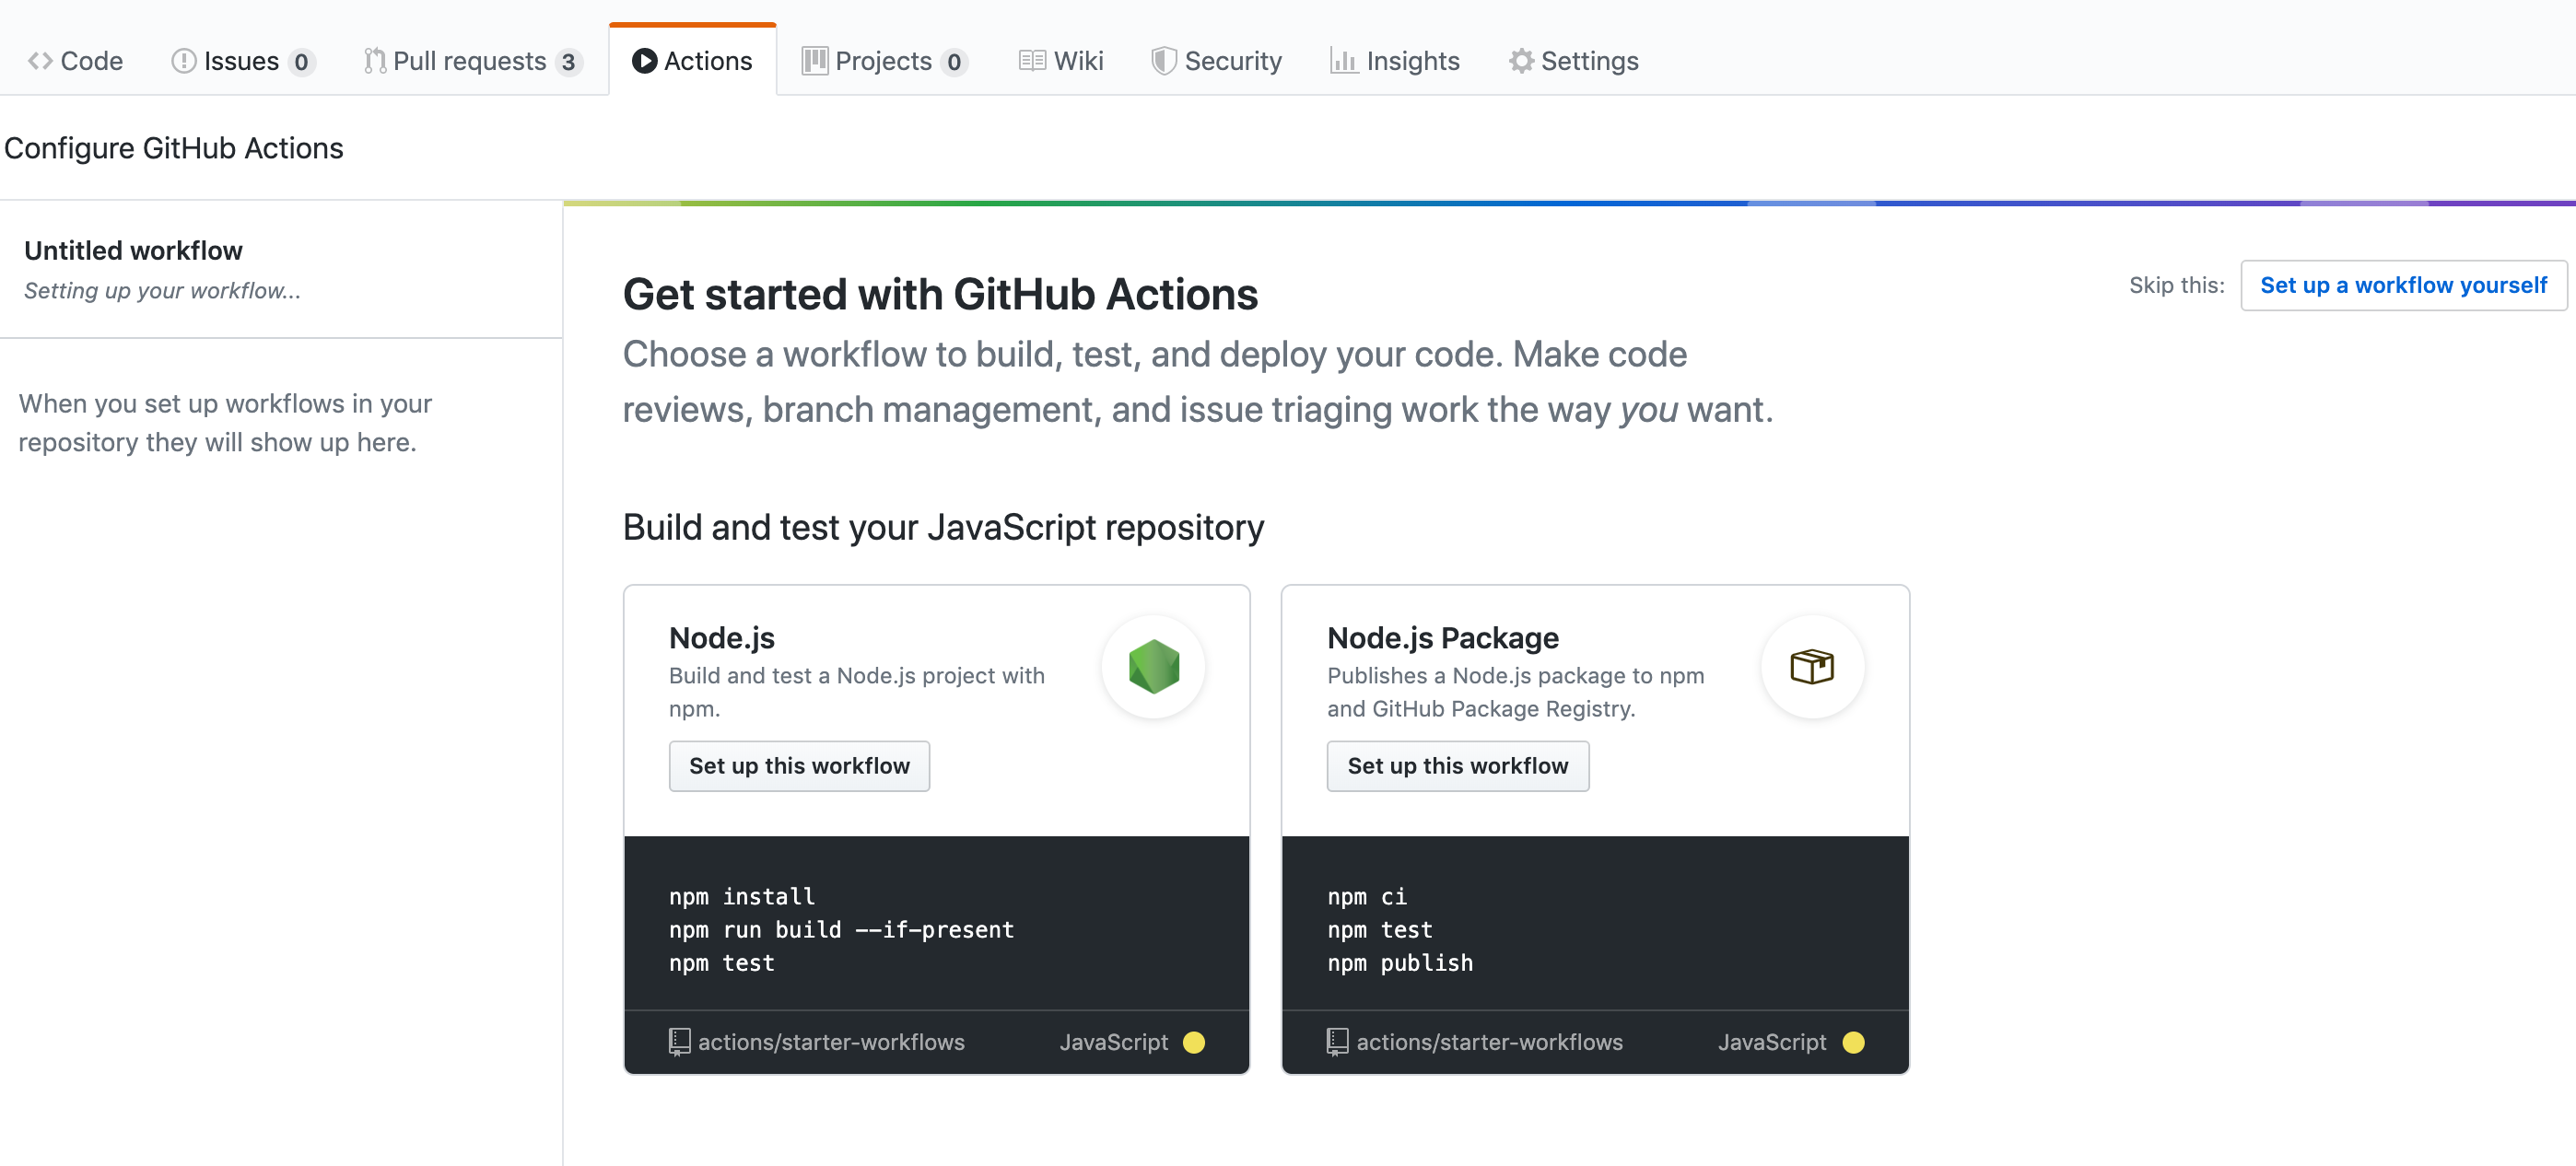Click Set up a workflow yourself

pyautogui.click(x=2403, y=285)
